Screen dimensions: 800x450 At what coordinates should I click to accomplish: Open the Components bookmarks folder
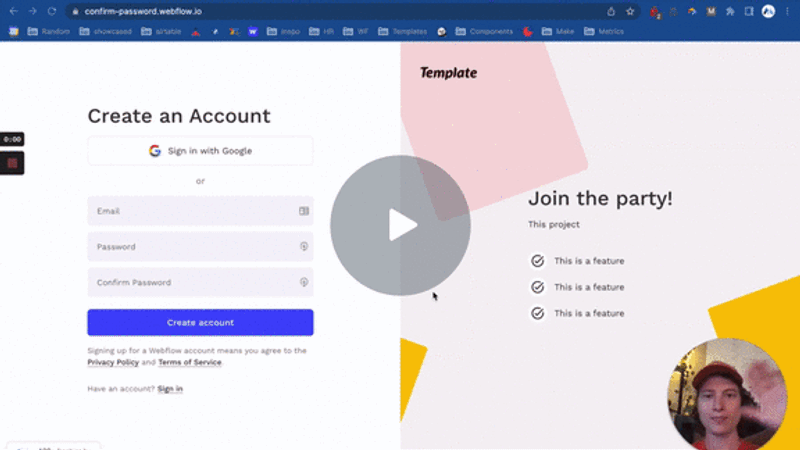pos(484,32)
